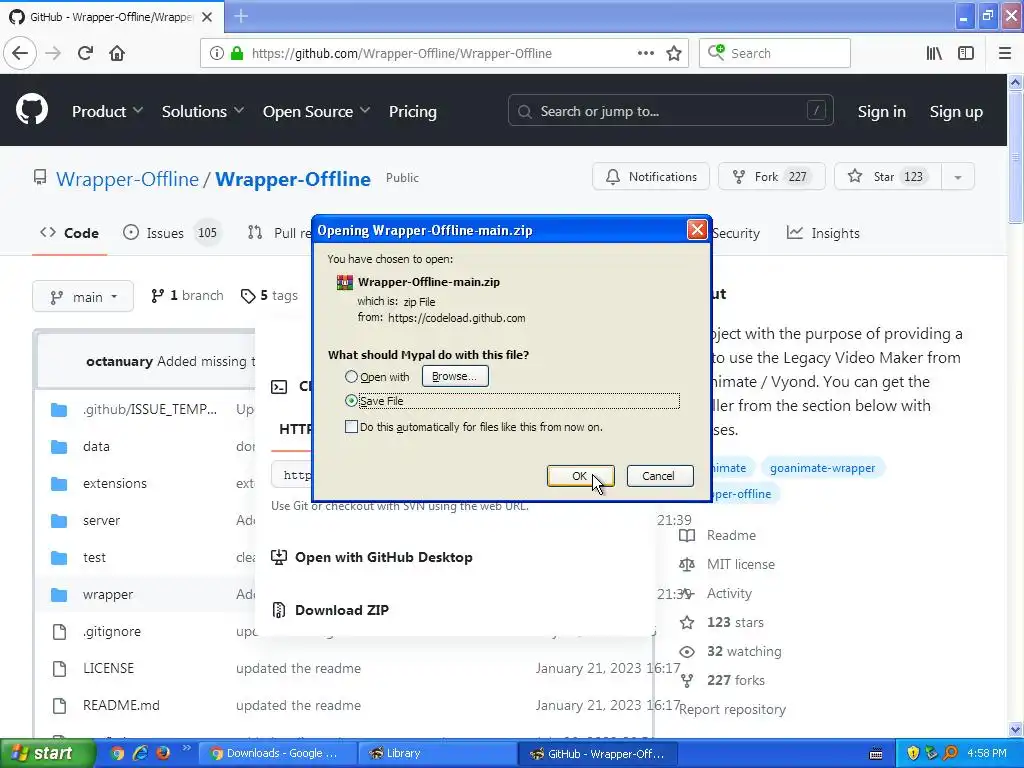Click the Windows start button
The image size is (1024, 768).
click(x=46, y=754)
